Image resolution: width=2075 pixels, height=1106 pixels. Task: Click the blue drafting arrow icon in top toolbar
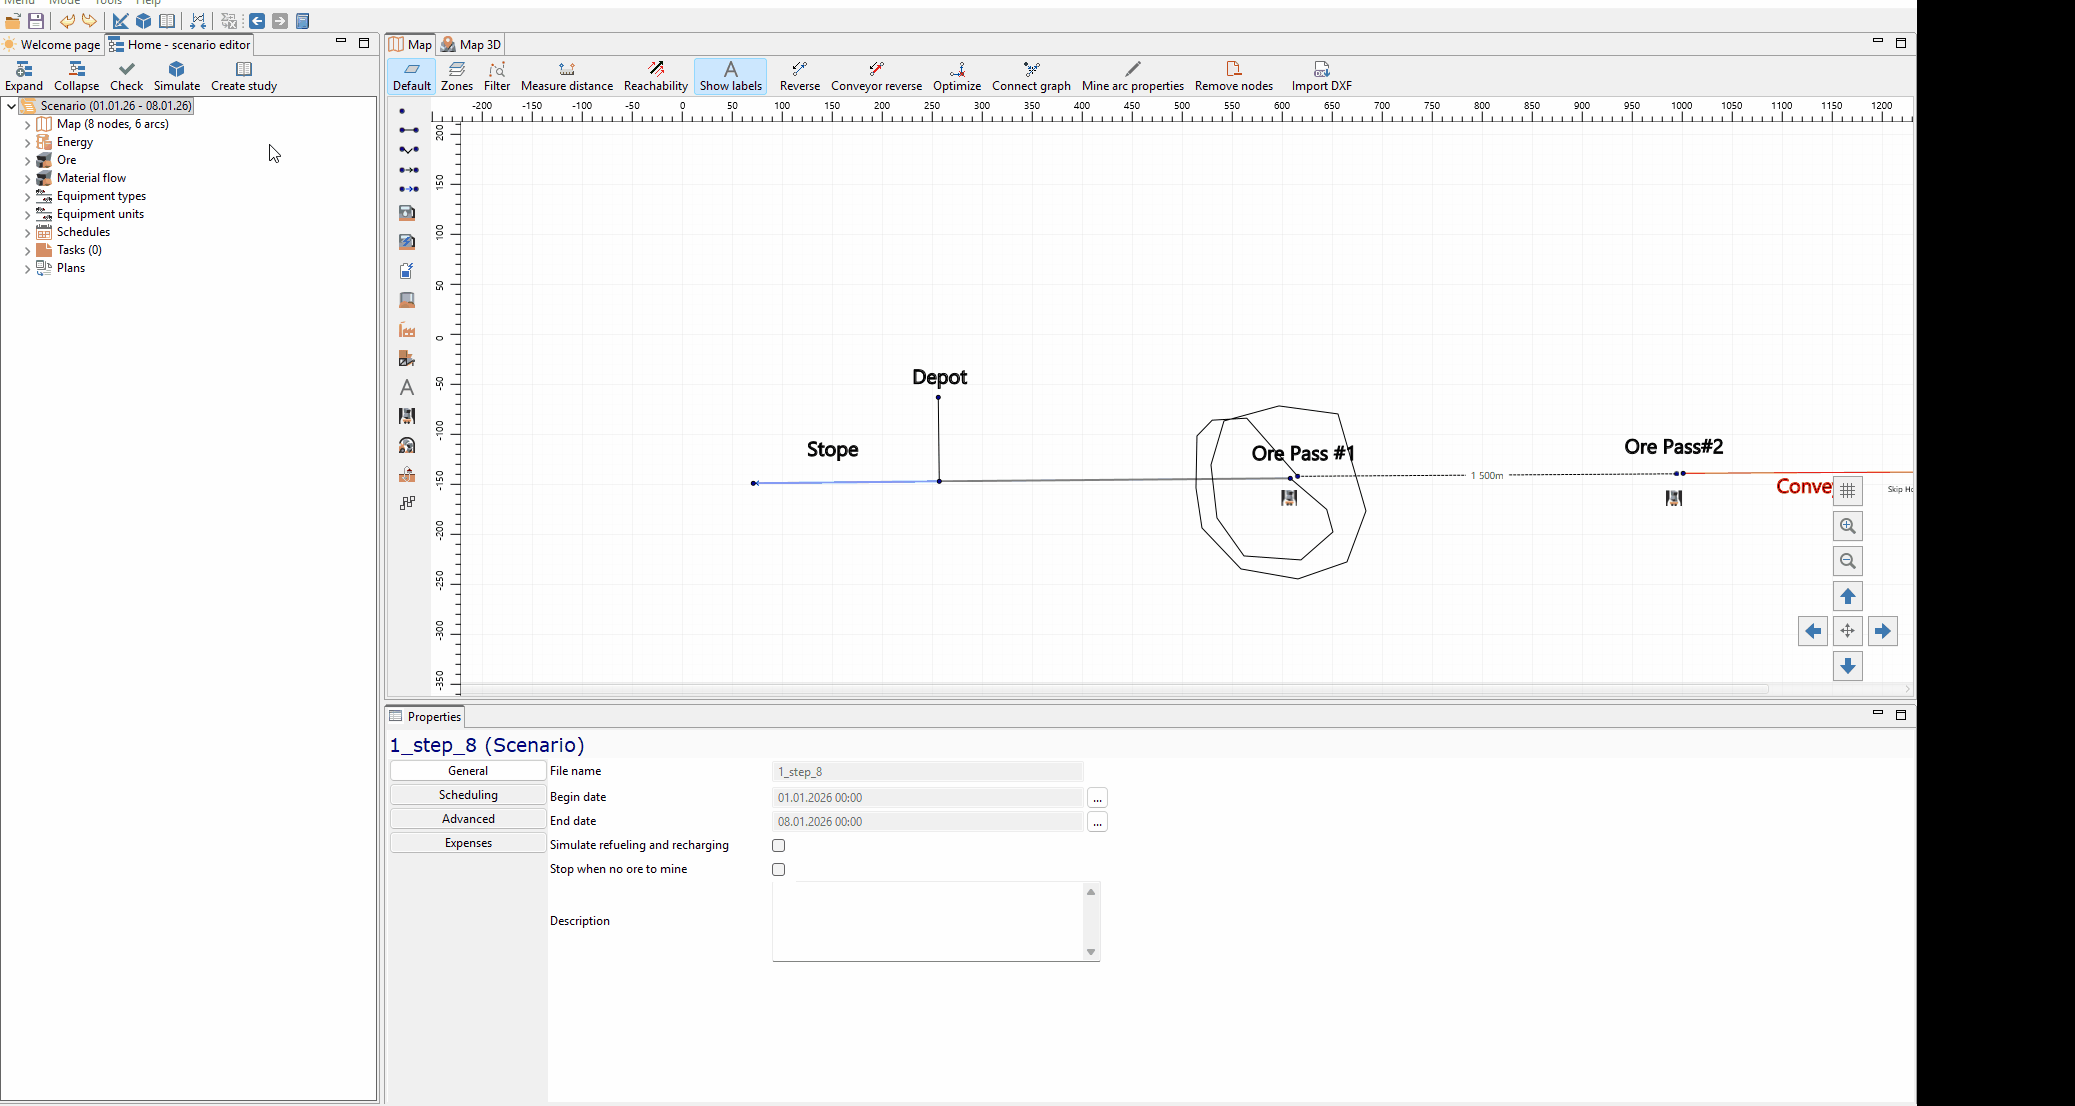click(x=120, y=21)
